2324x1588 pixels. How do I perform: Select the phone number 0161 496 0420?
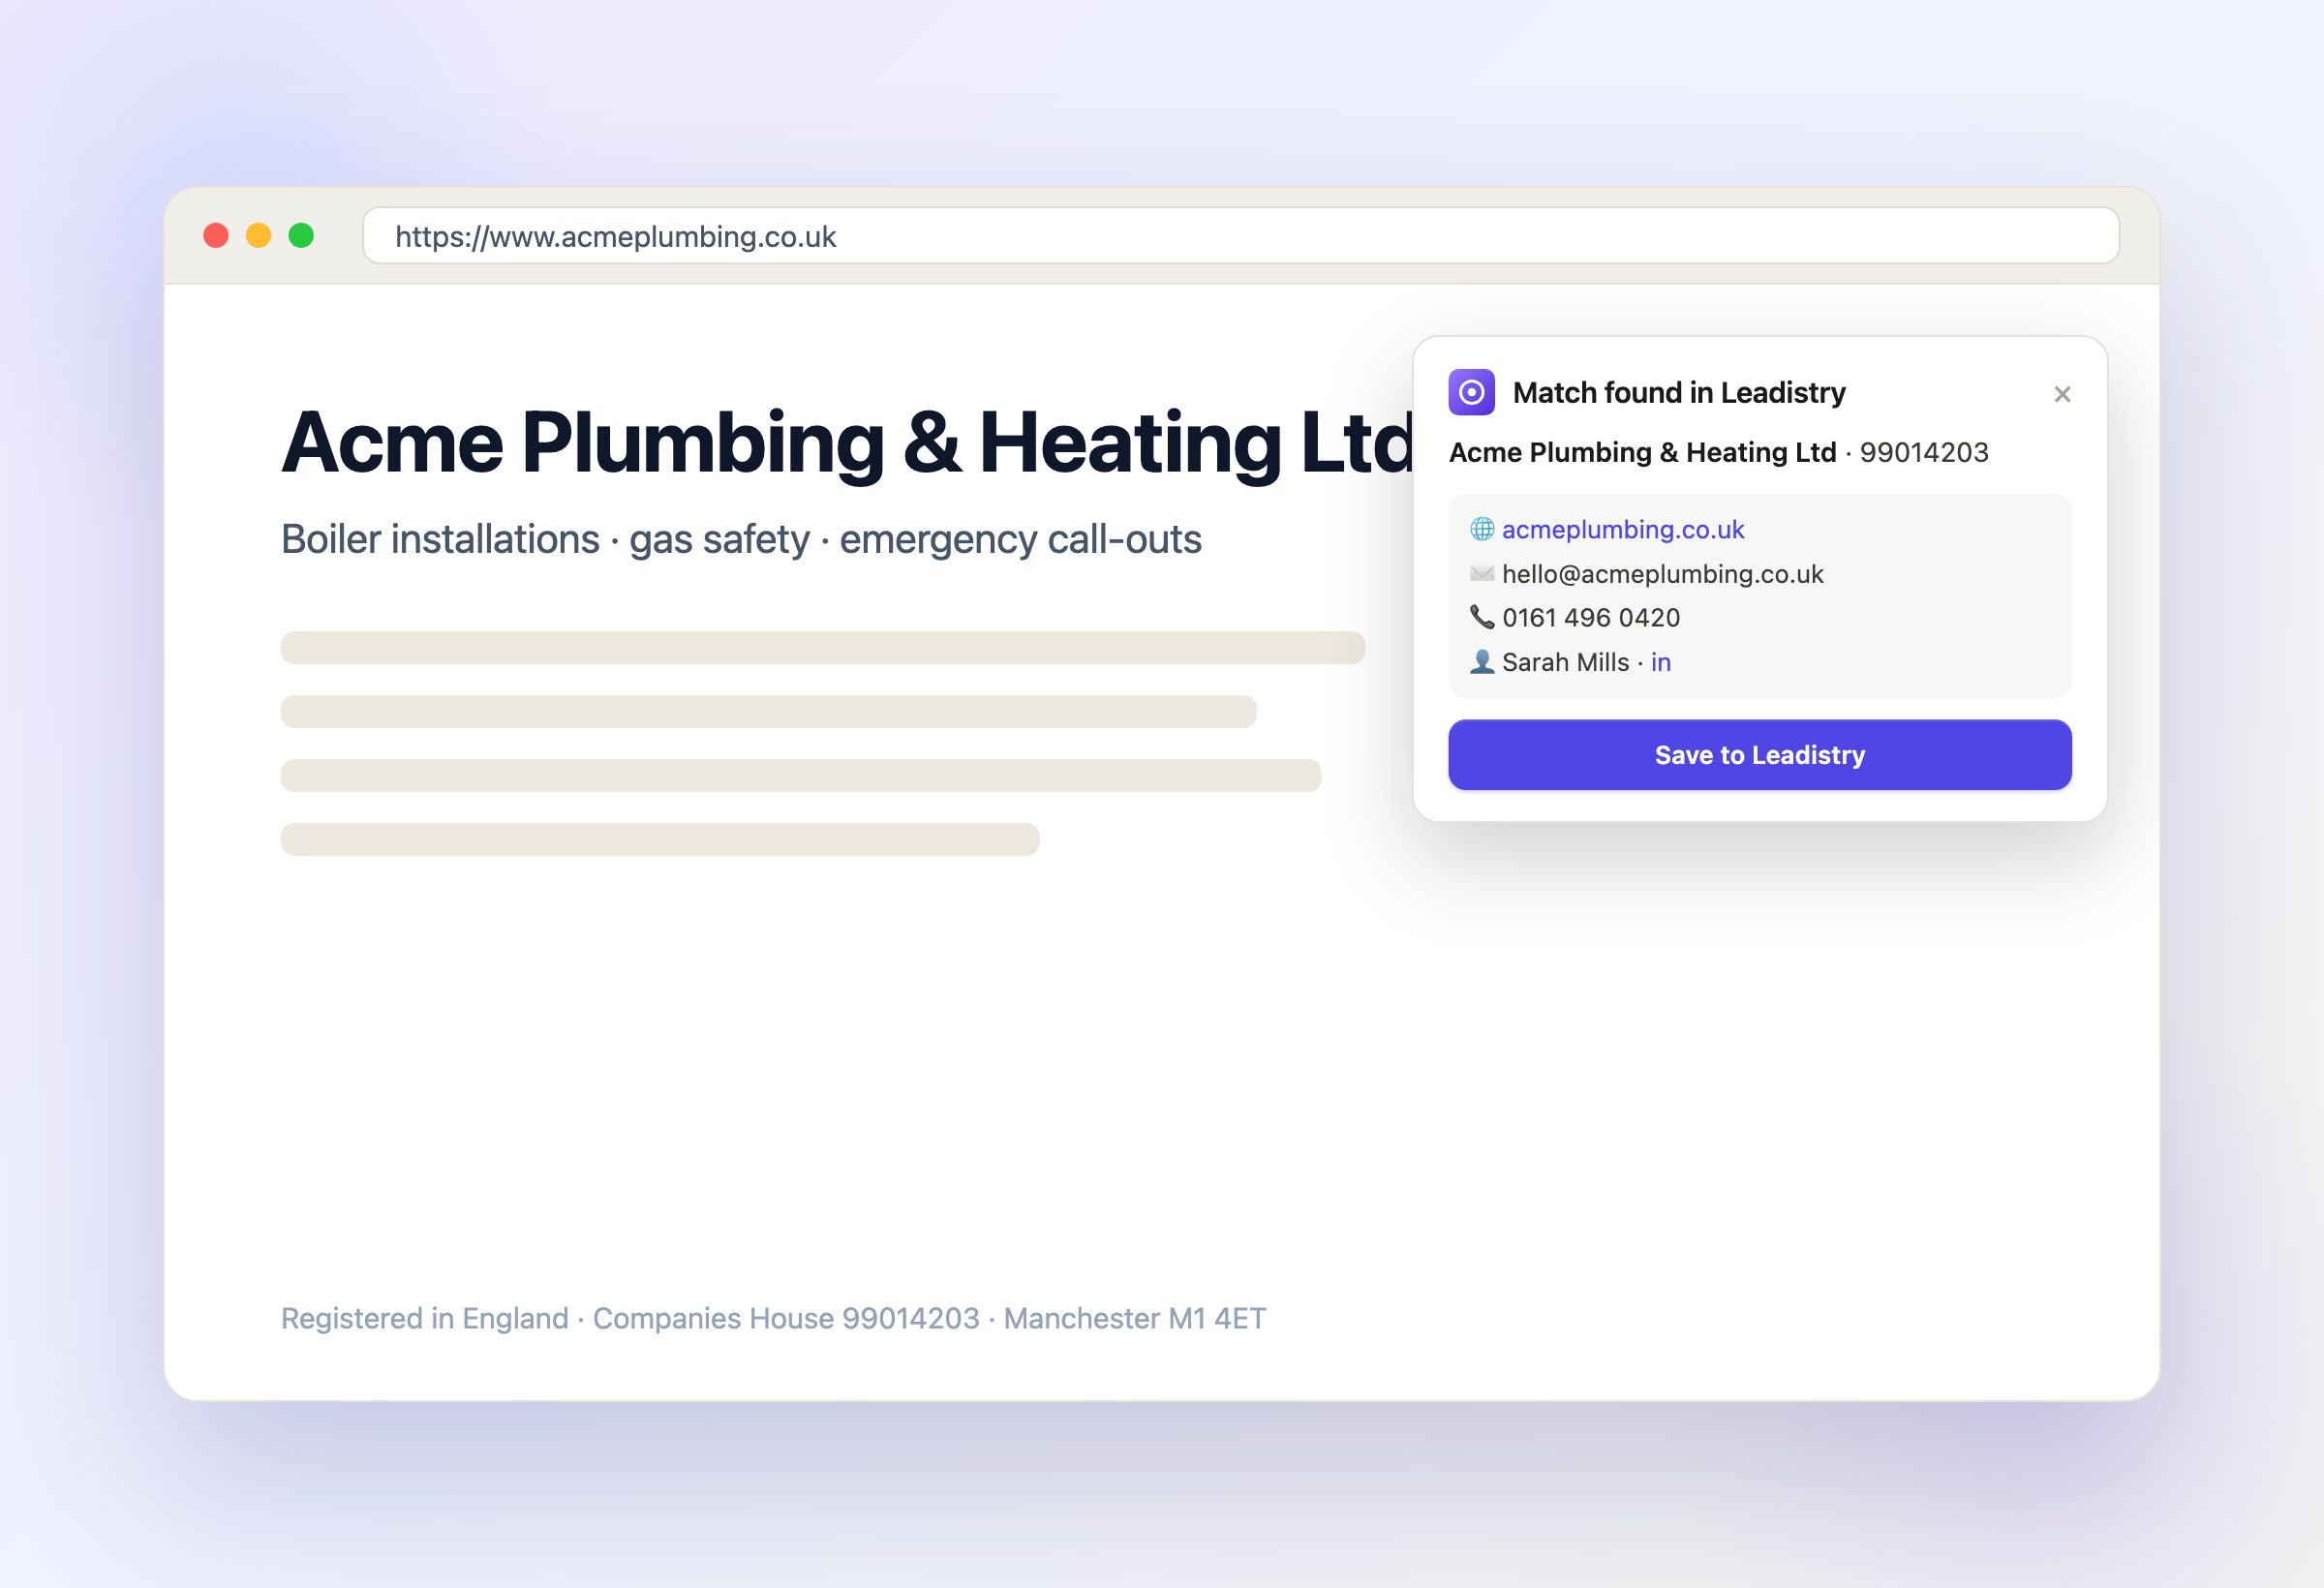(1591, 618)
